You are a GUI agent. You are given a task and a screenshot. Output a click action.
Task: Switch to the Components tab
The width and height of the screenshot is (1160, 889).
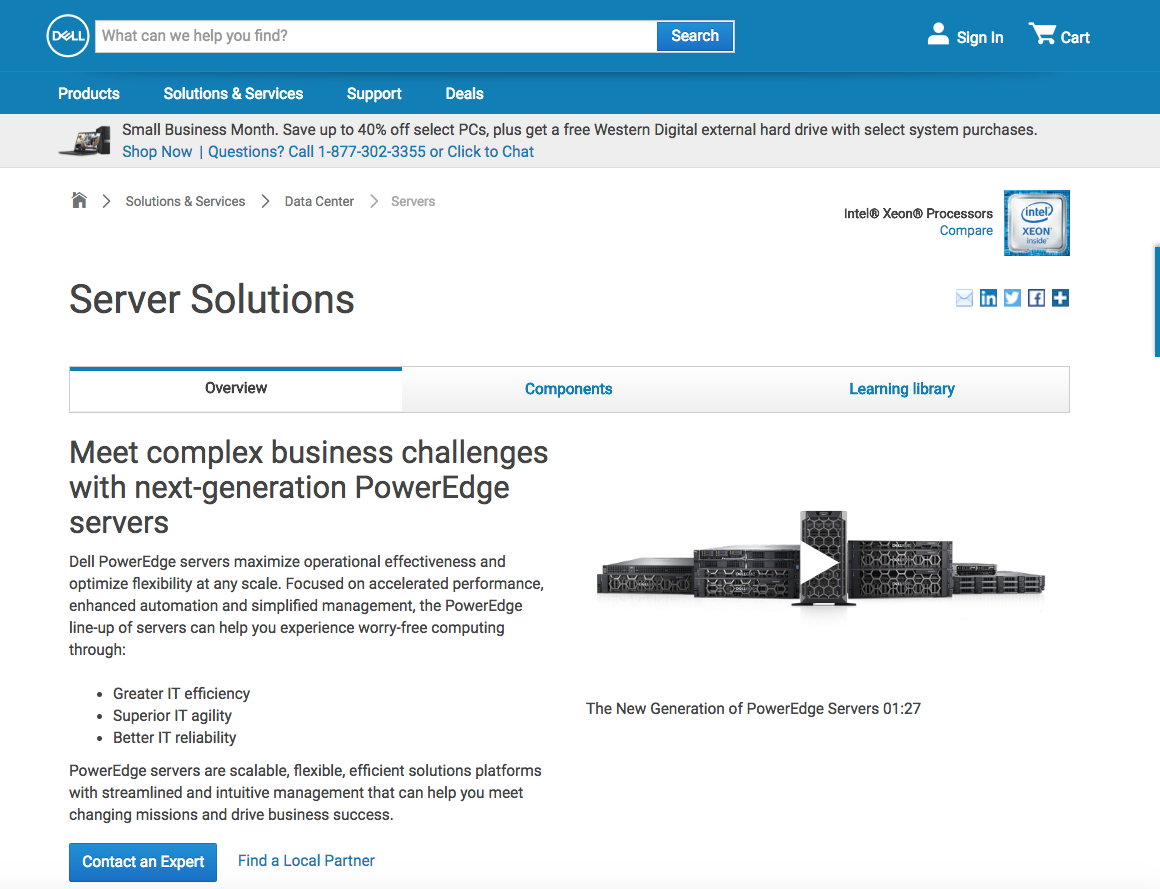click(x=568, y=389)
